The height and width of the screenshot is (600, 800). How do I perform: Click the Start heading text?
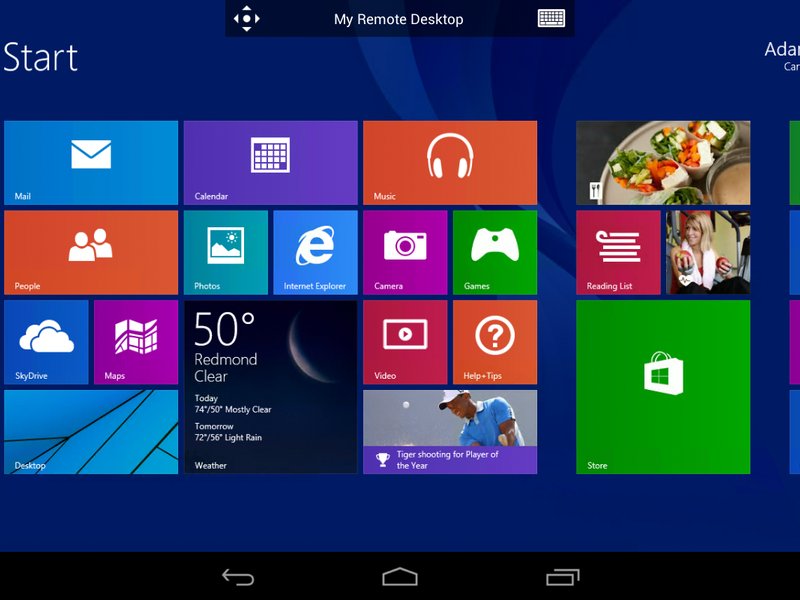point(40,57)
